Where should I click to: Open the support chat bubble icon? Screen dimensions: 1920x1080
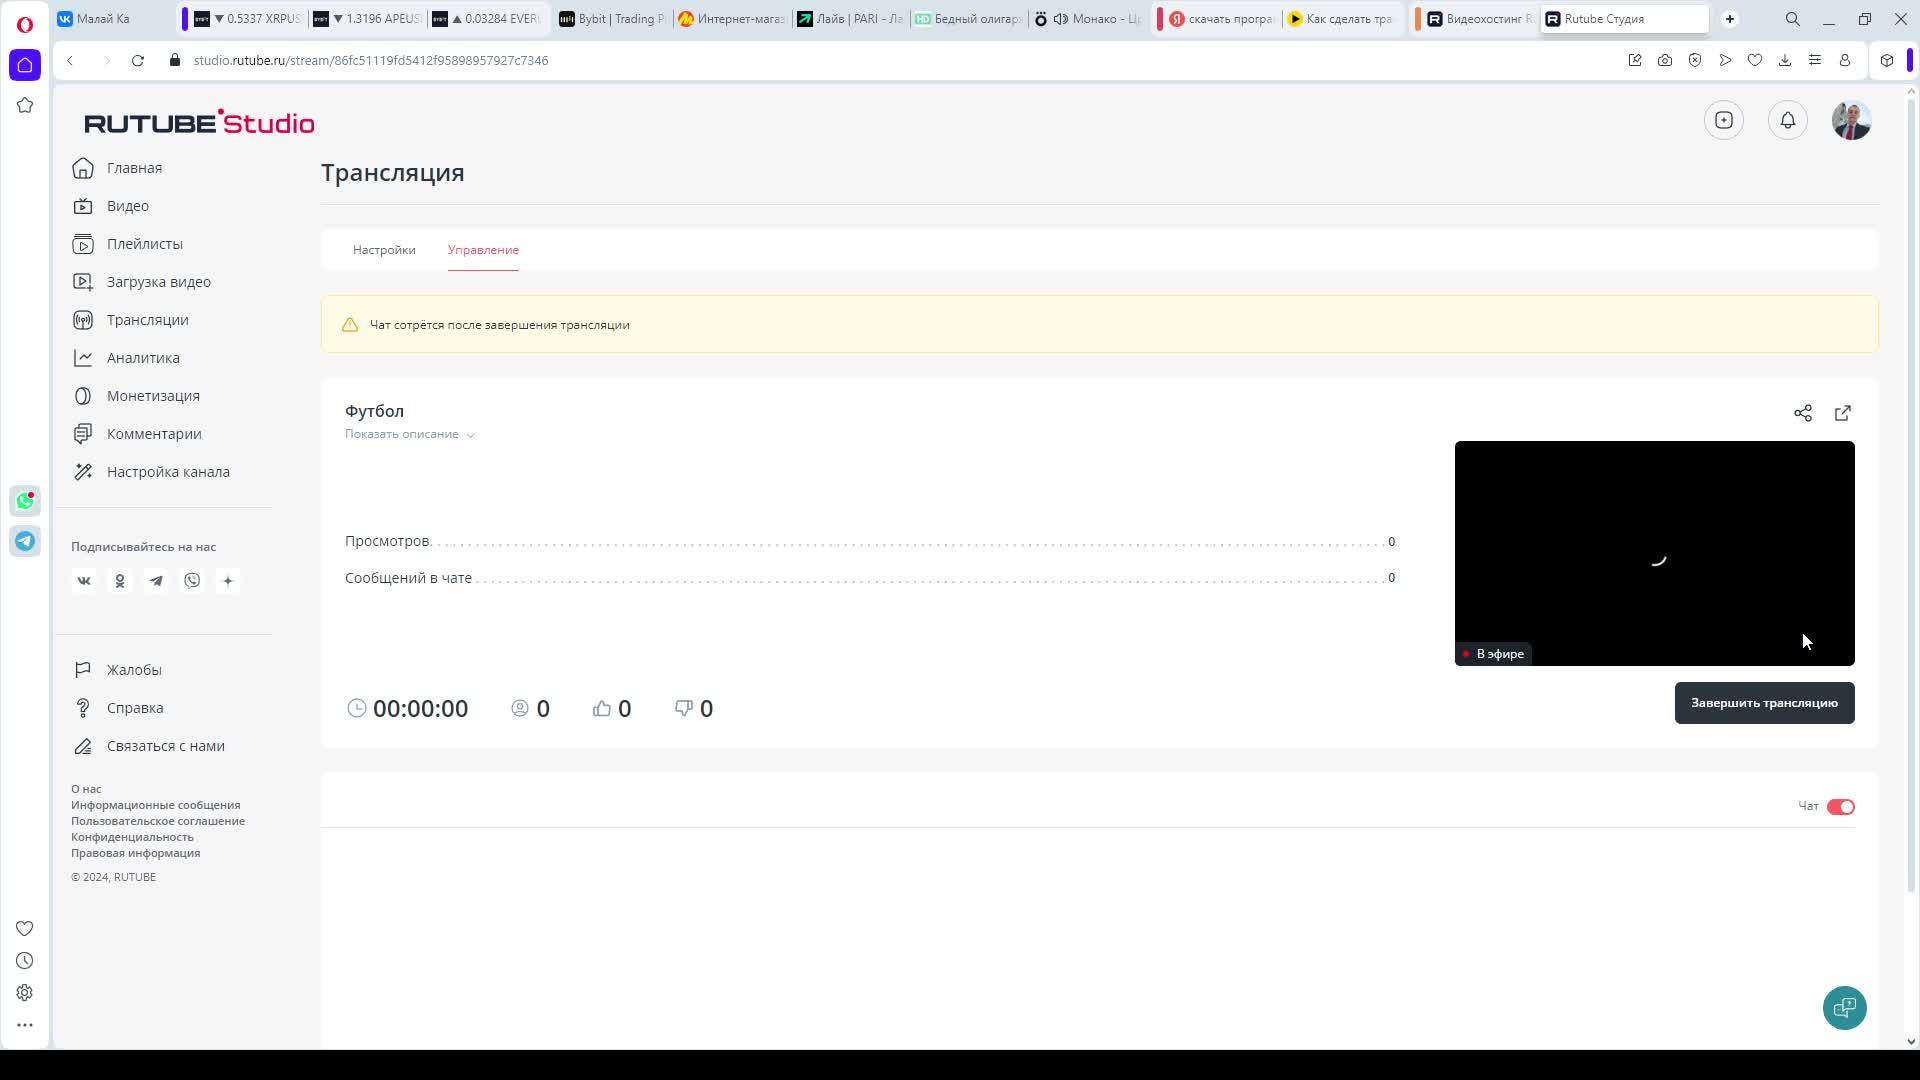click(x=1844, y=1007)
